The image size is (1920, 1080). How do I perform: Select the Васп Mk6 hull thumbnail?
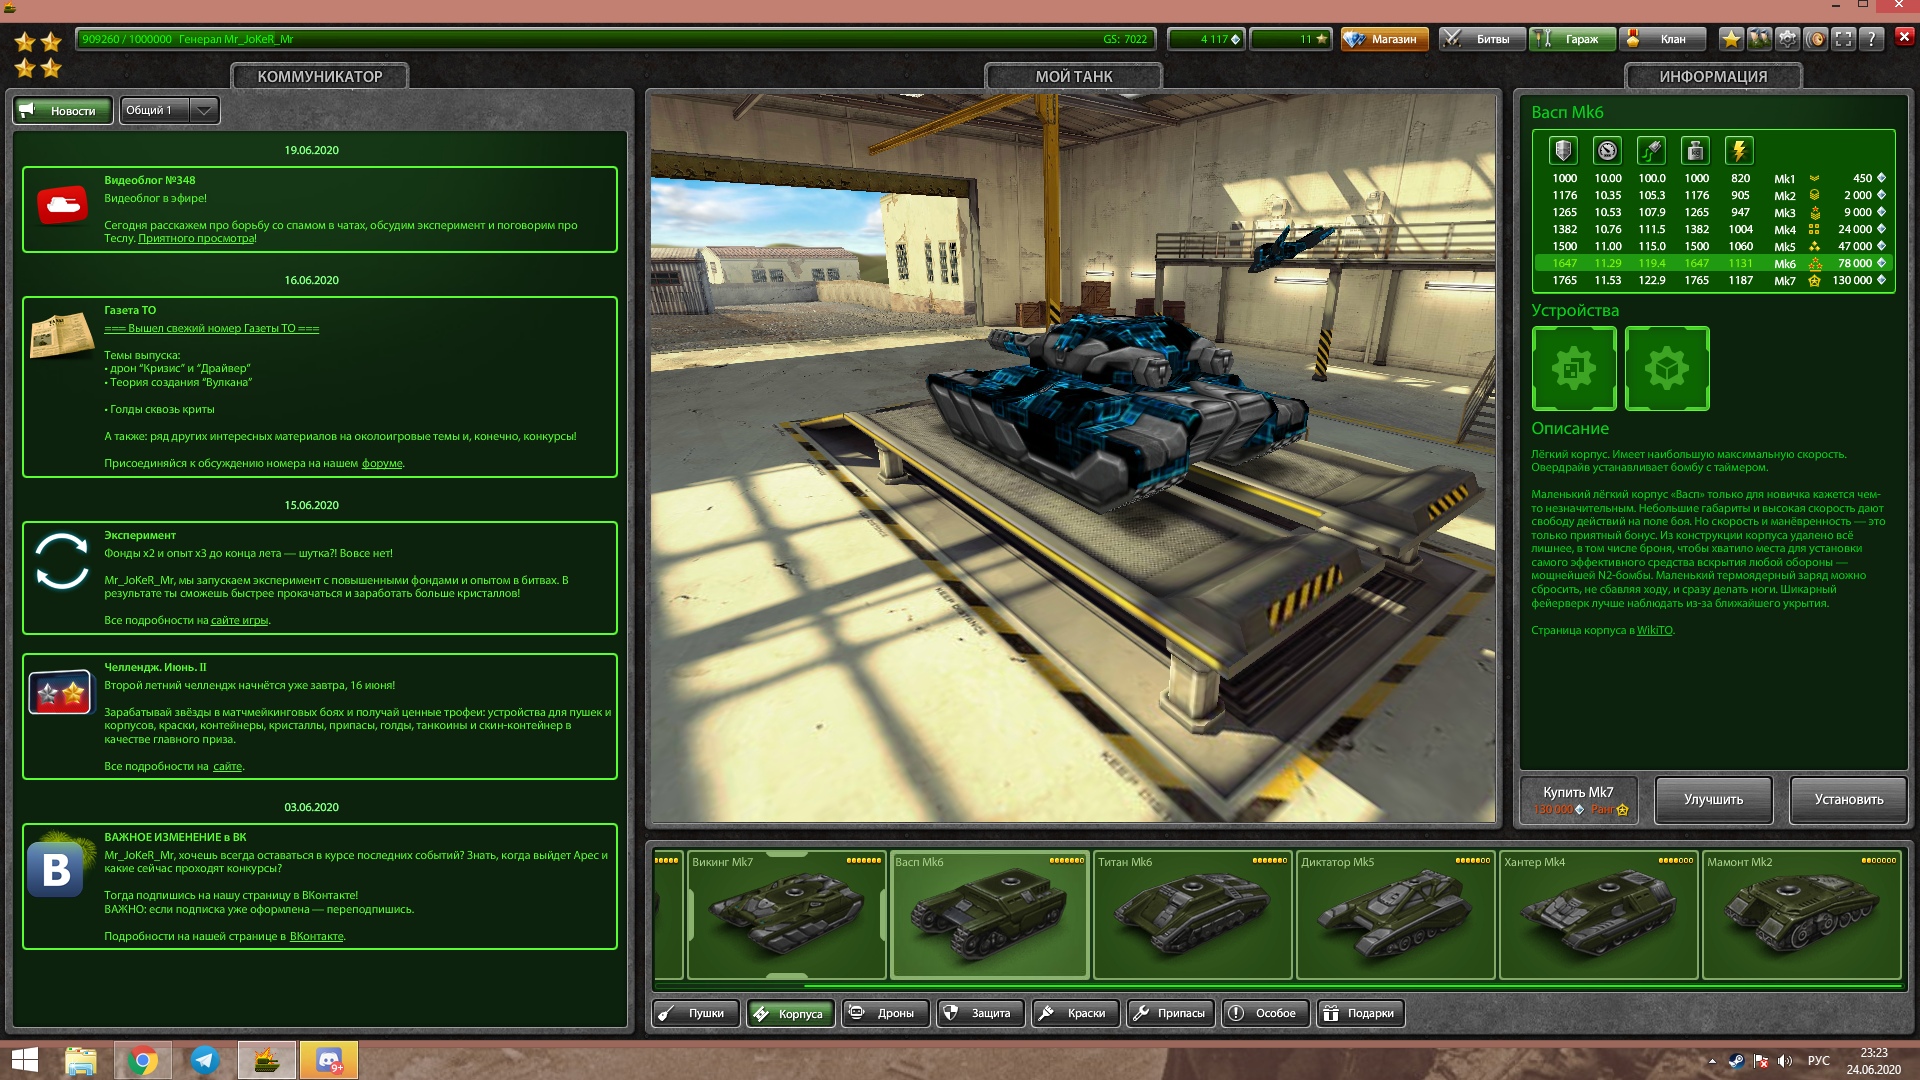(x=989, y=915)
